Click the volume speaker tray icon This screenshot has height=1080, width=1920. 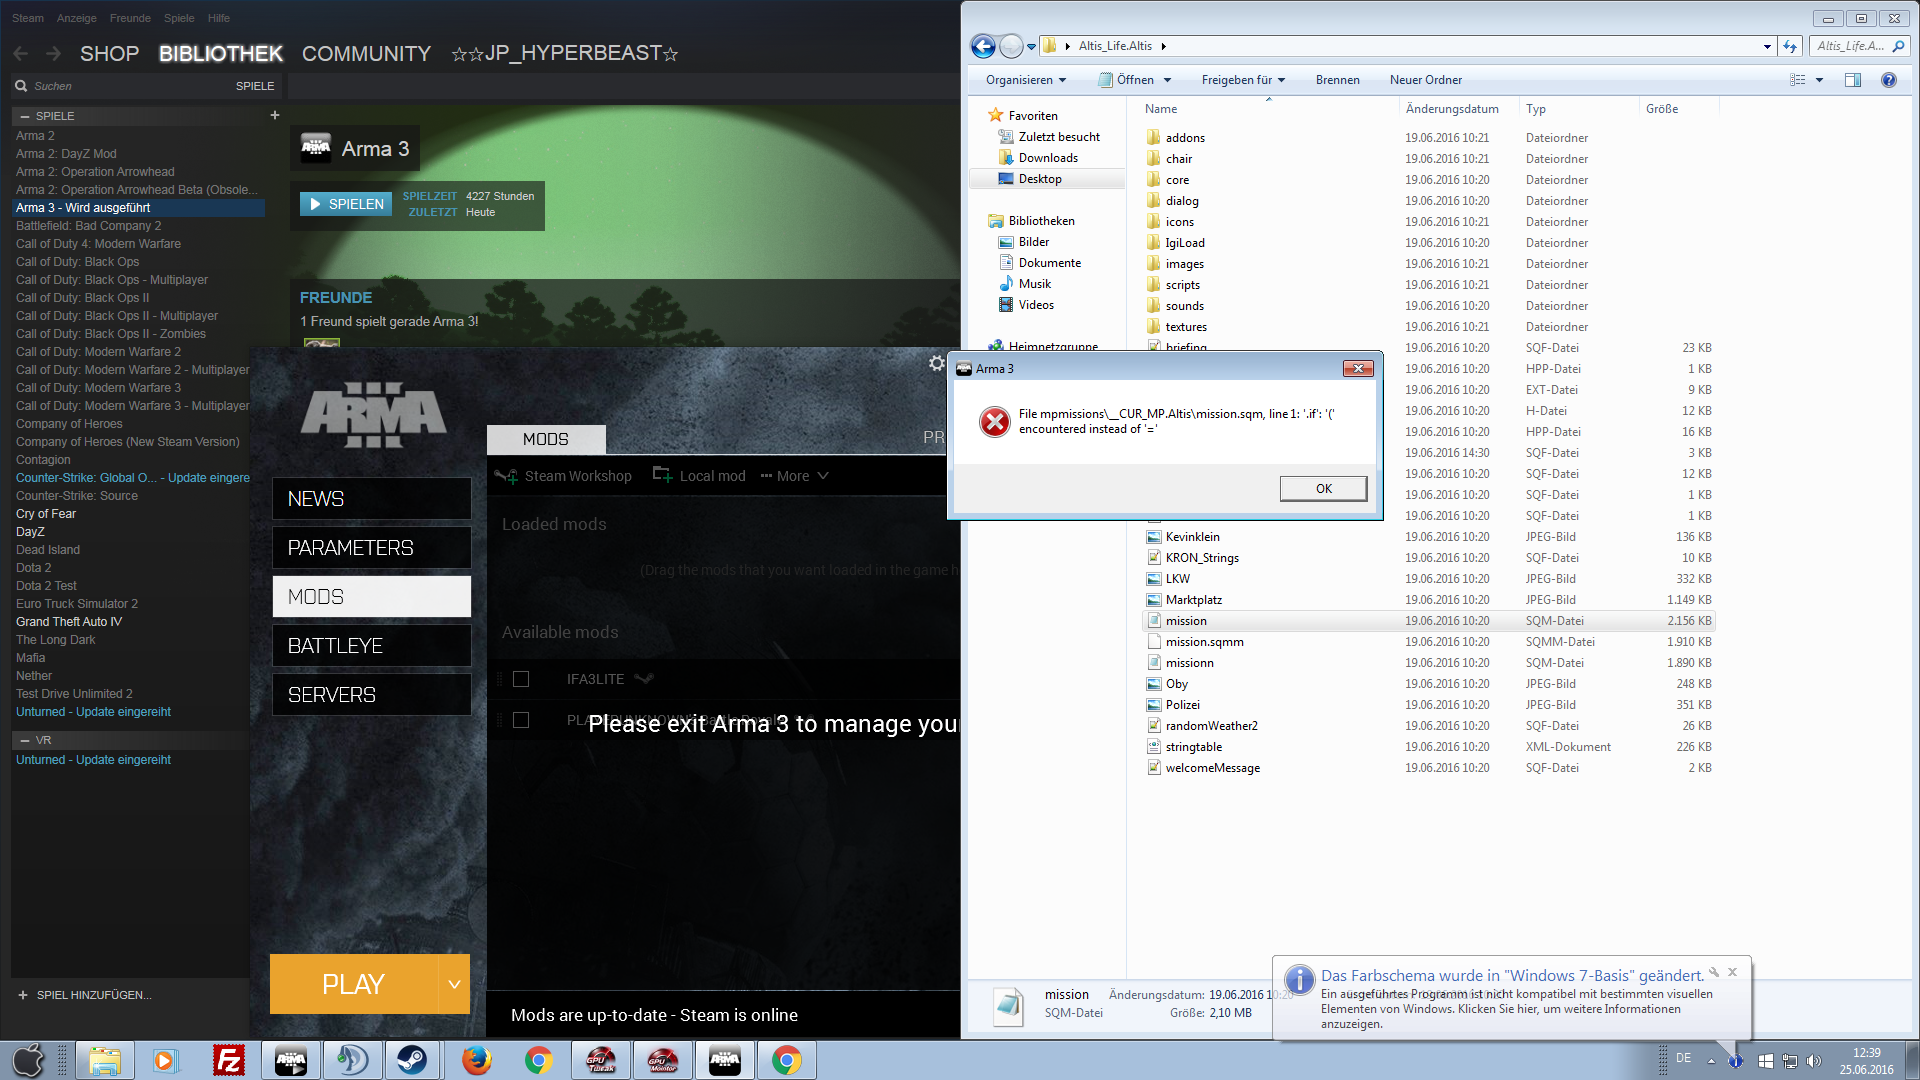tap(1814, 1061)
